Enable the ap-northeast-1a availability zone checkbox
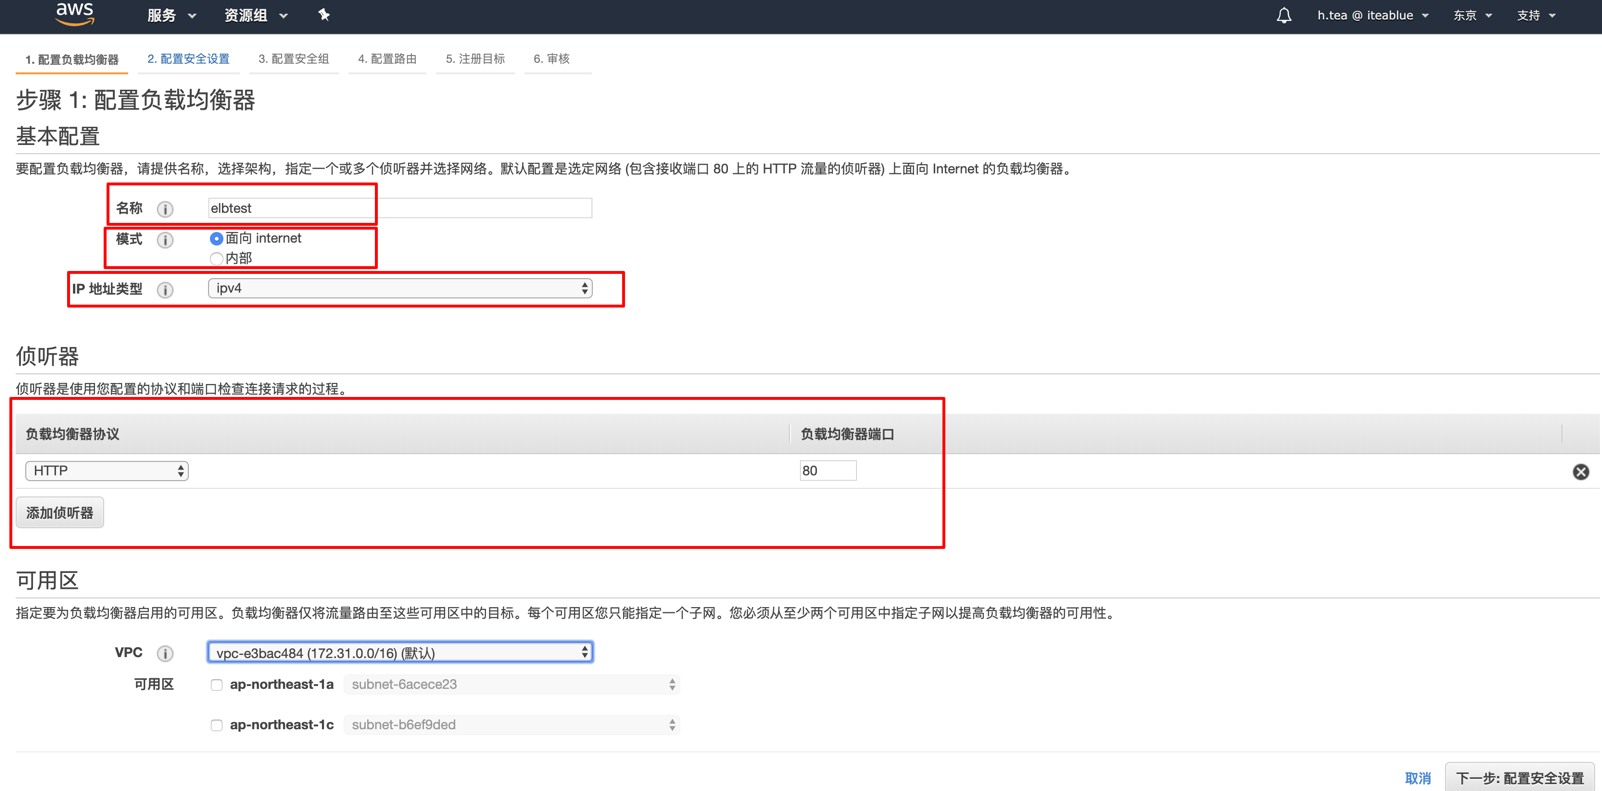The image size is (1602, 791). [216, 685]
